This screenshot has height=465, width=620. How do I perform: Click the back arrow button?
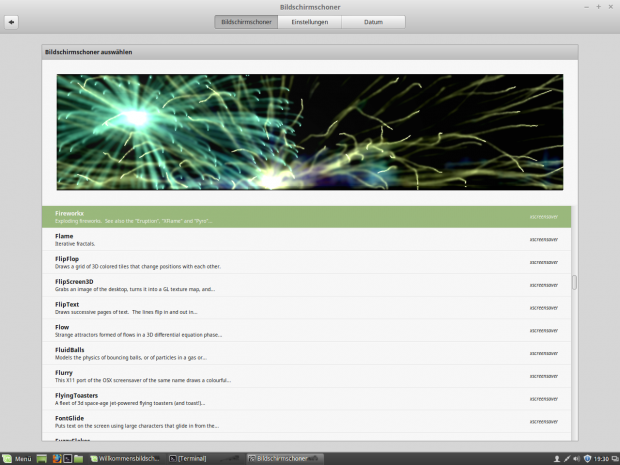11,22
